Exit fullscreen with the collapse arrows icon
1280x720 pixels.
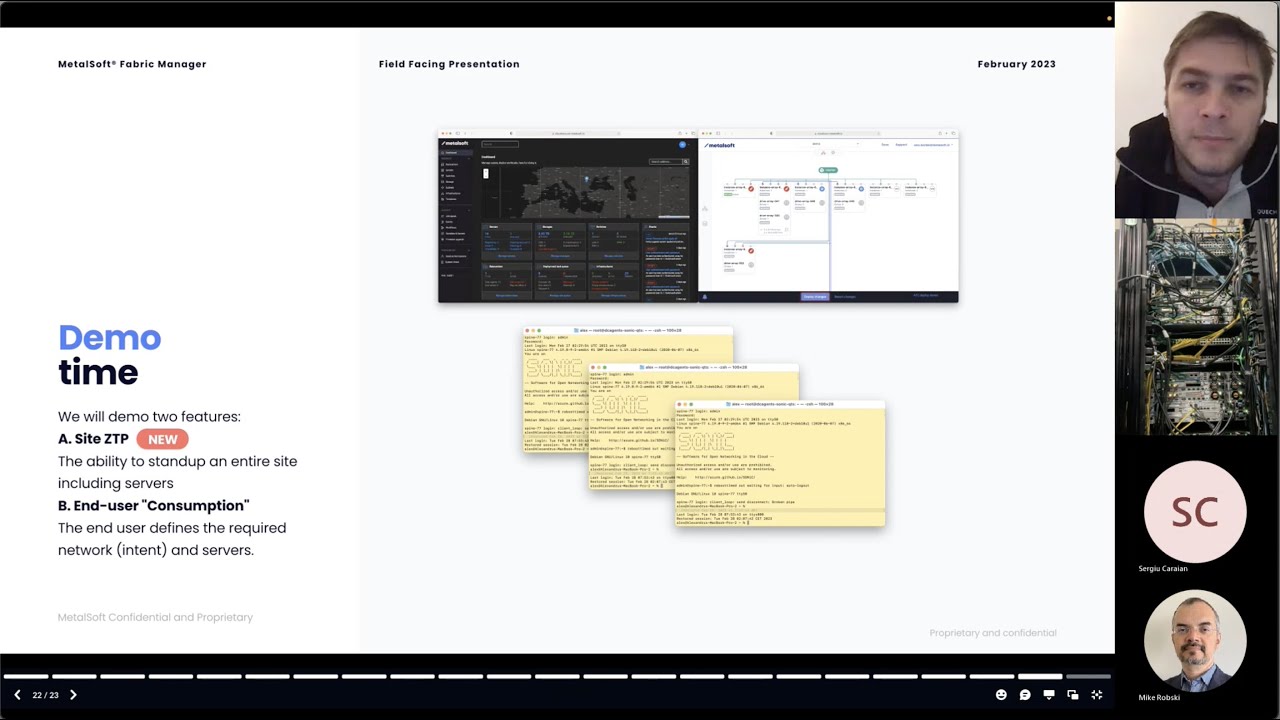coord(1097,695)
